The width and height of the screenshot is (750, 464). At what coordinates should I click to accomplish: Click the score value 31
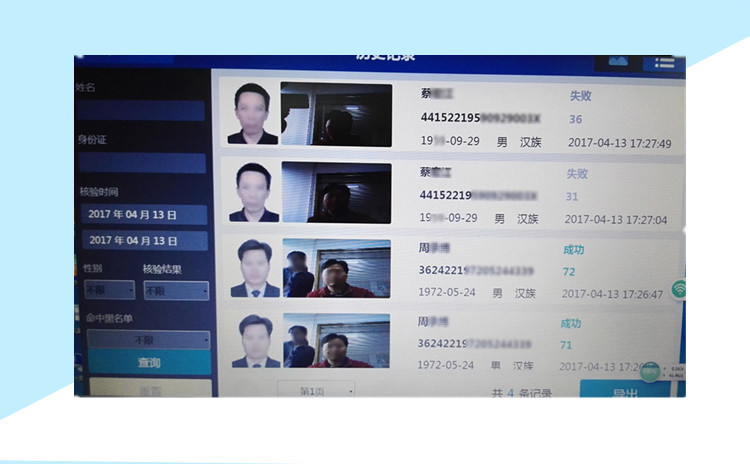click(x=572, y=197)
